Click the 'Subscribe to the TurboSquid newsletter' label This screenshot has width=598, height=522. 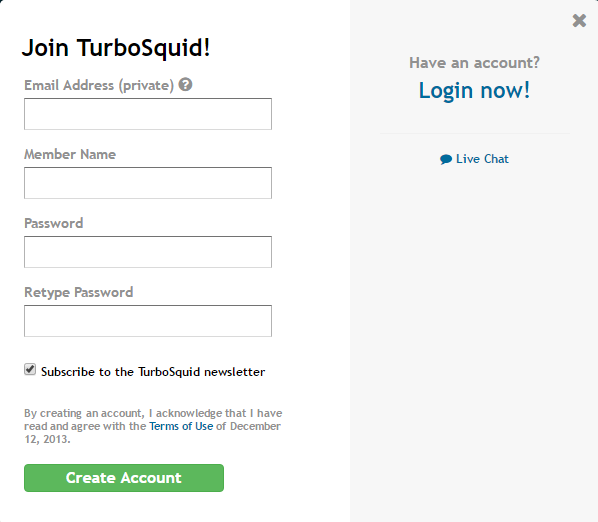tap(153, 372)
